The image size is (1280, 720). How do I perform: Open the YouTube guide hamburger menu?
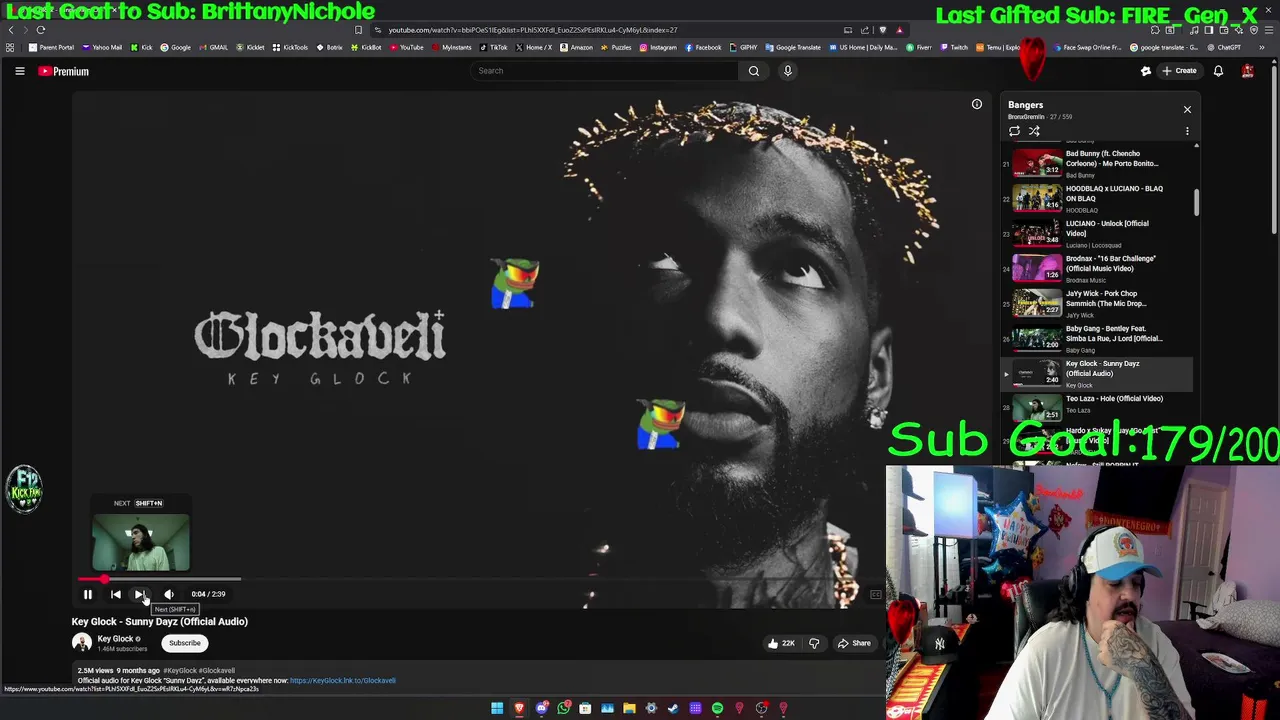19,71
